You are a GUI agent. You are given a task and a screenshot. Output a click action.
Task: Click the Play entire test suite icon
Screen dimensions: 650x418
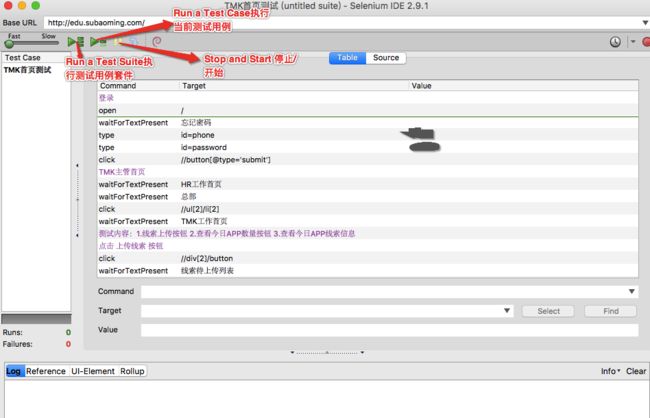(x=76, y=41)
